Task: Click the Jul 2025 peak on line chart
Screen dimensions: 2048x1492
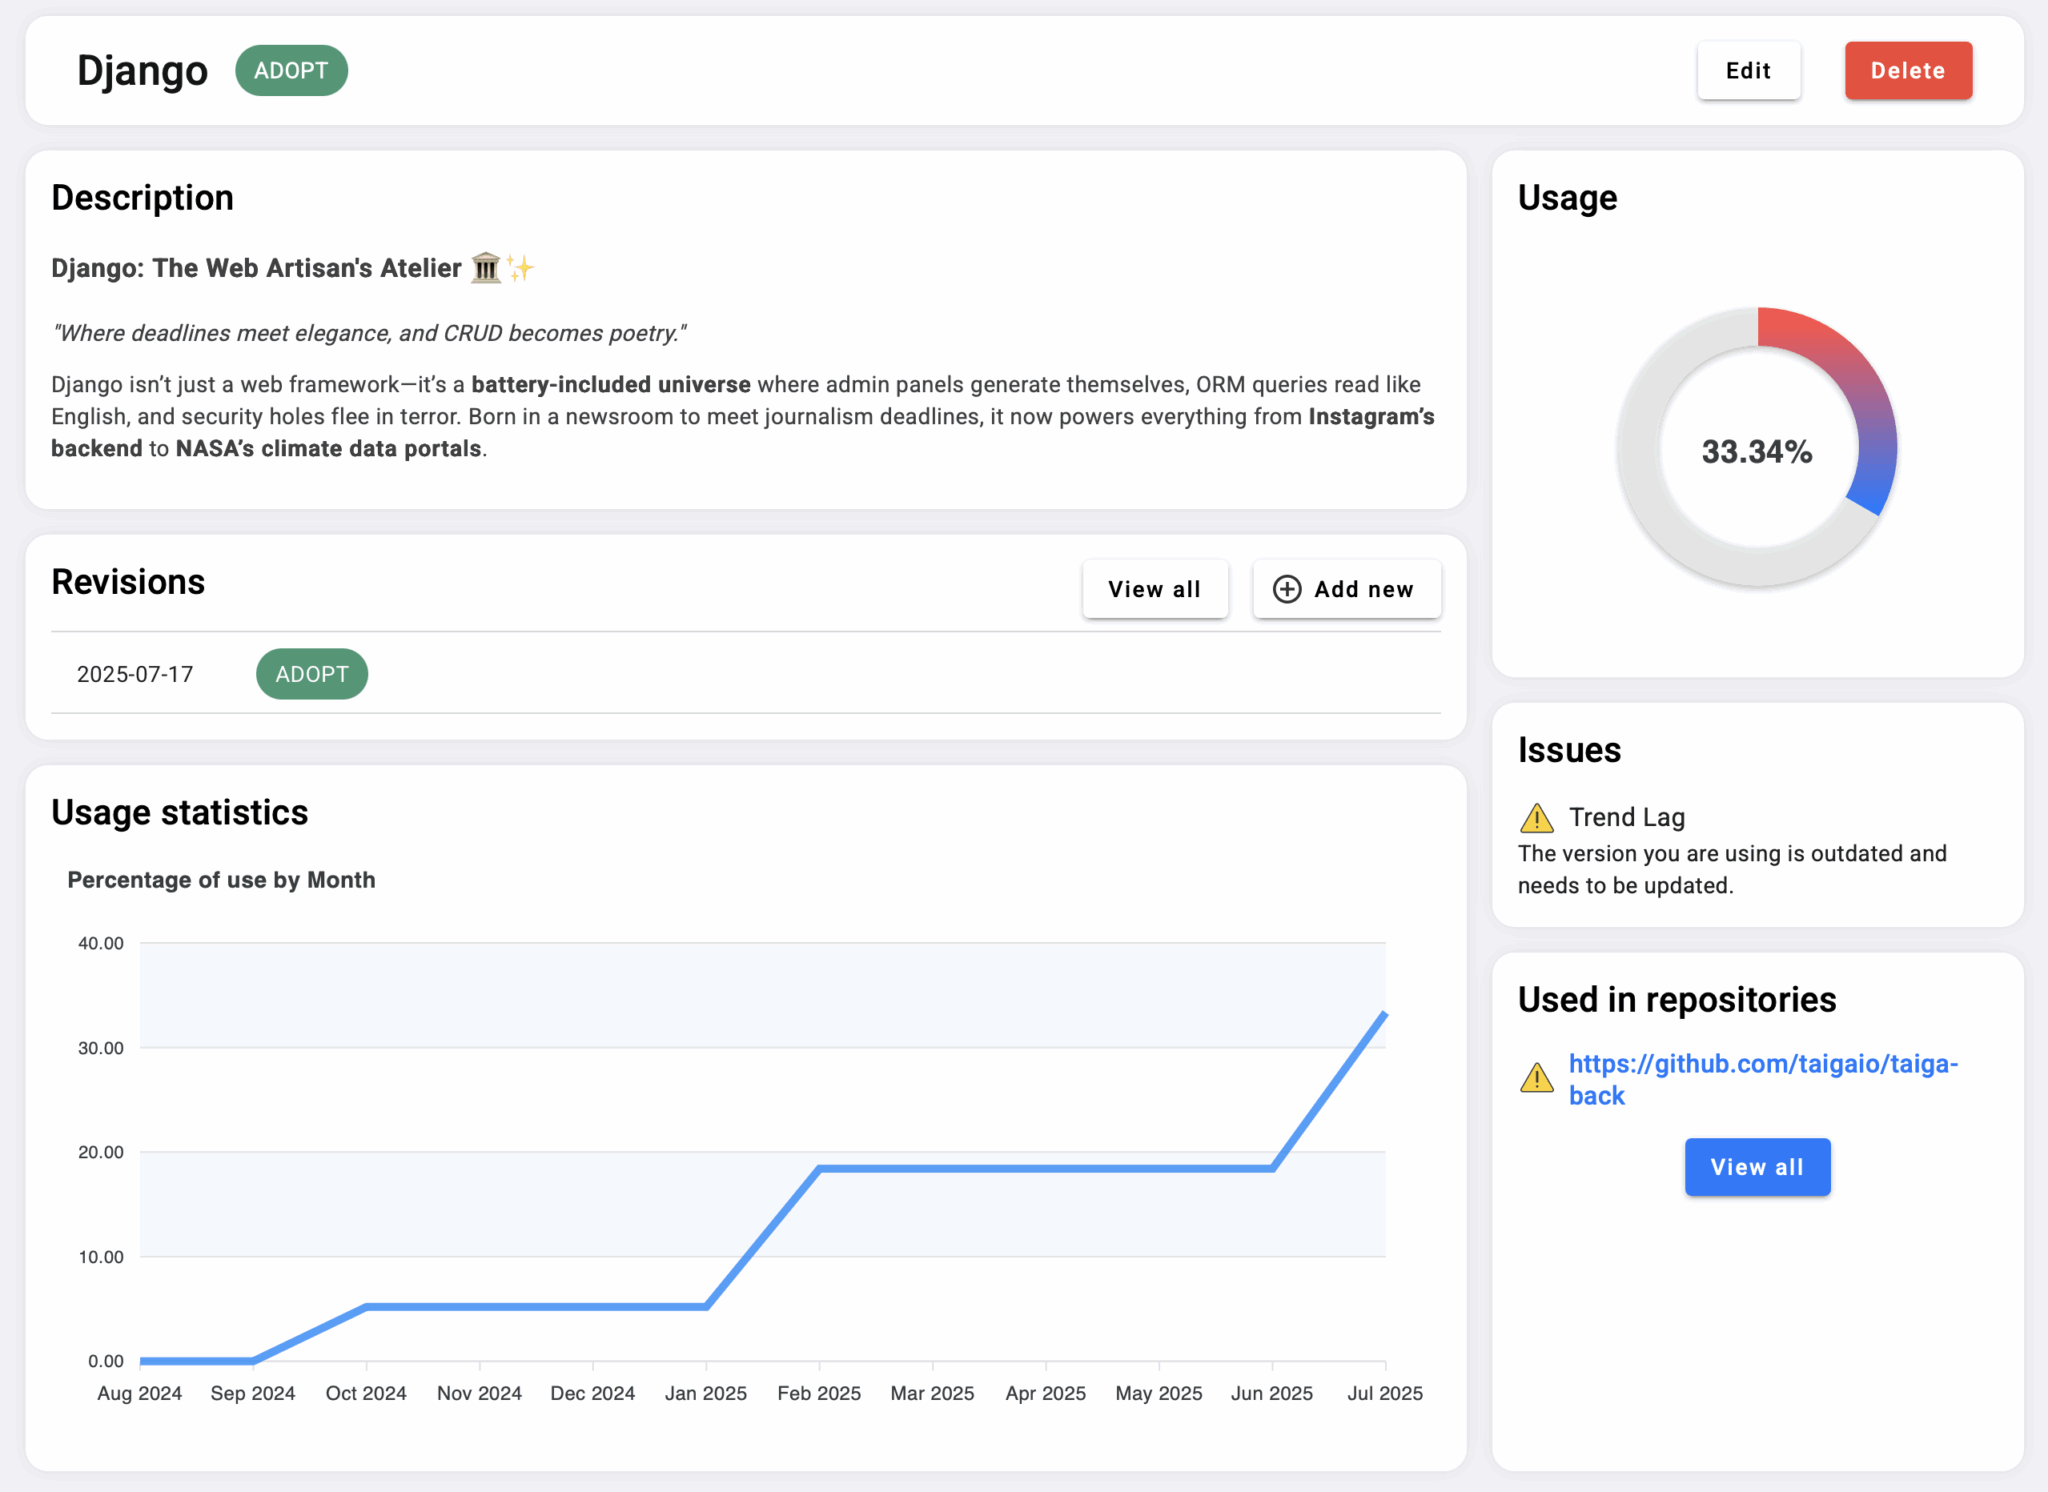Action: (1384, 1014)
